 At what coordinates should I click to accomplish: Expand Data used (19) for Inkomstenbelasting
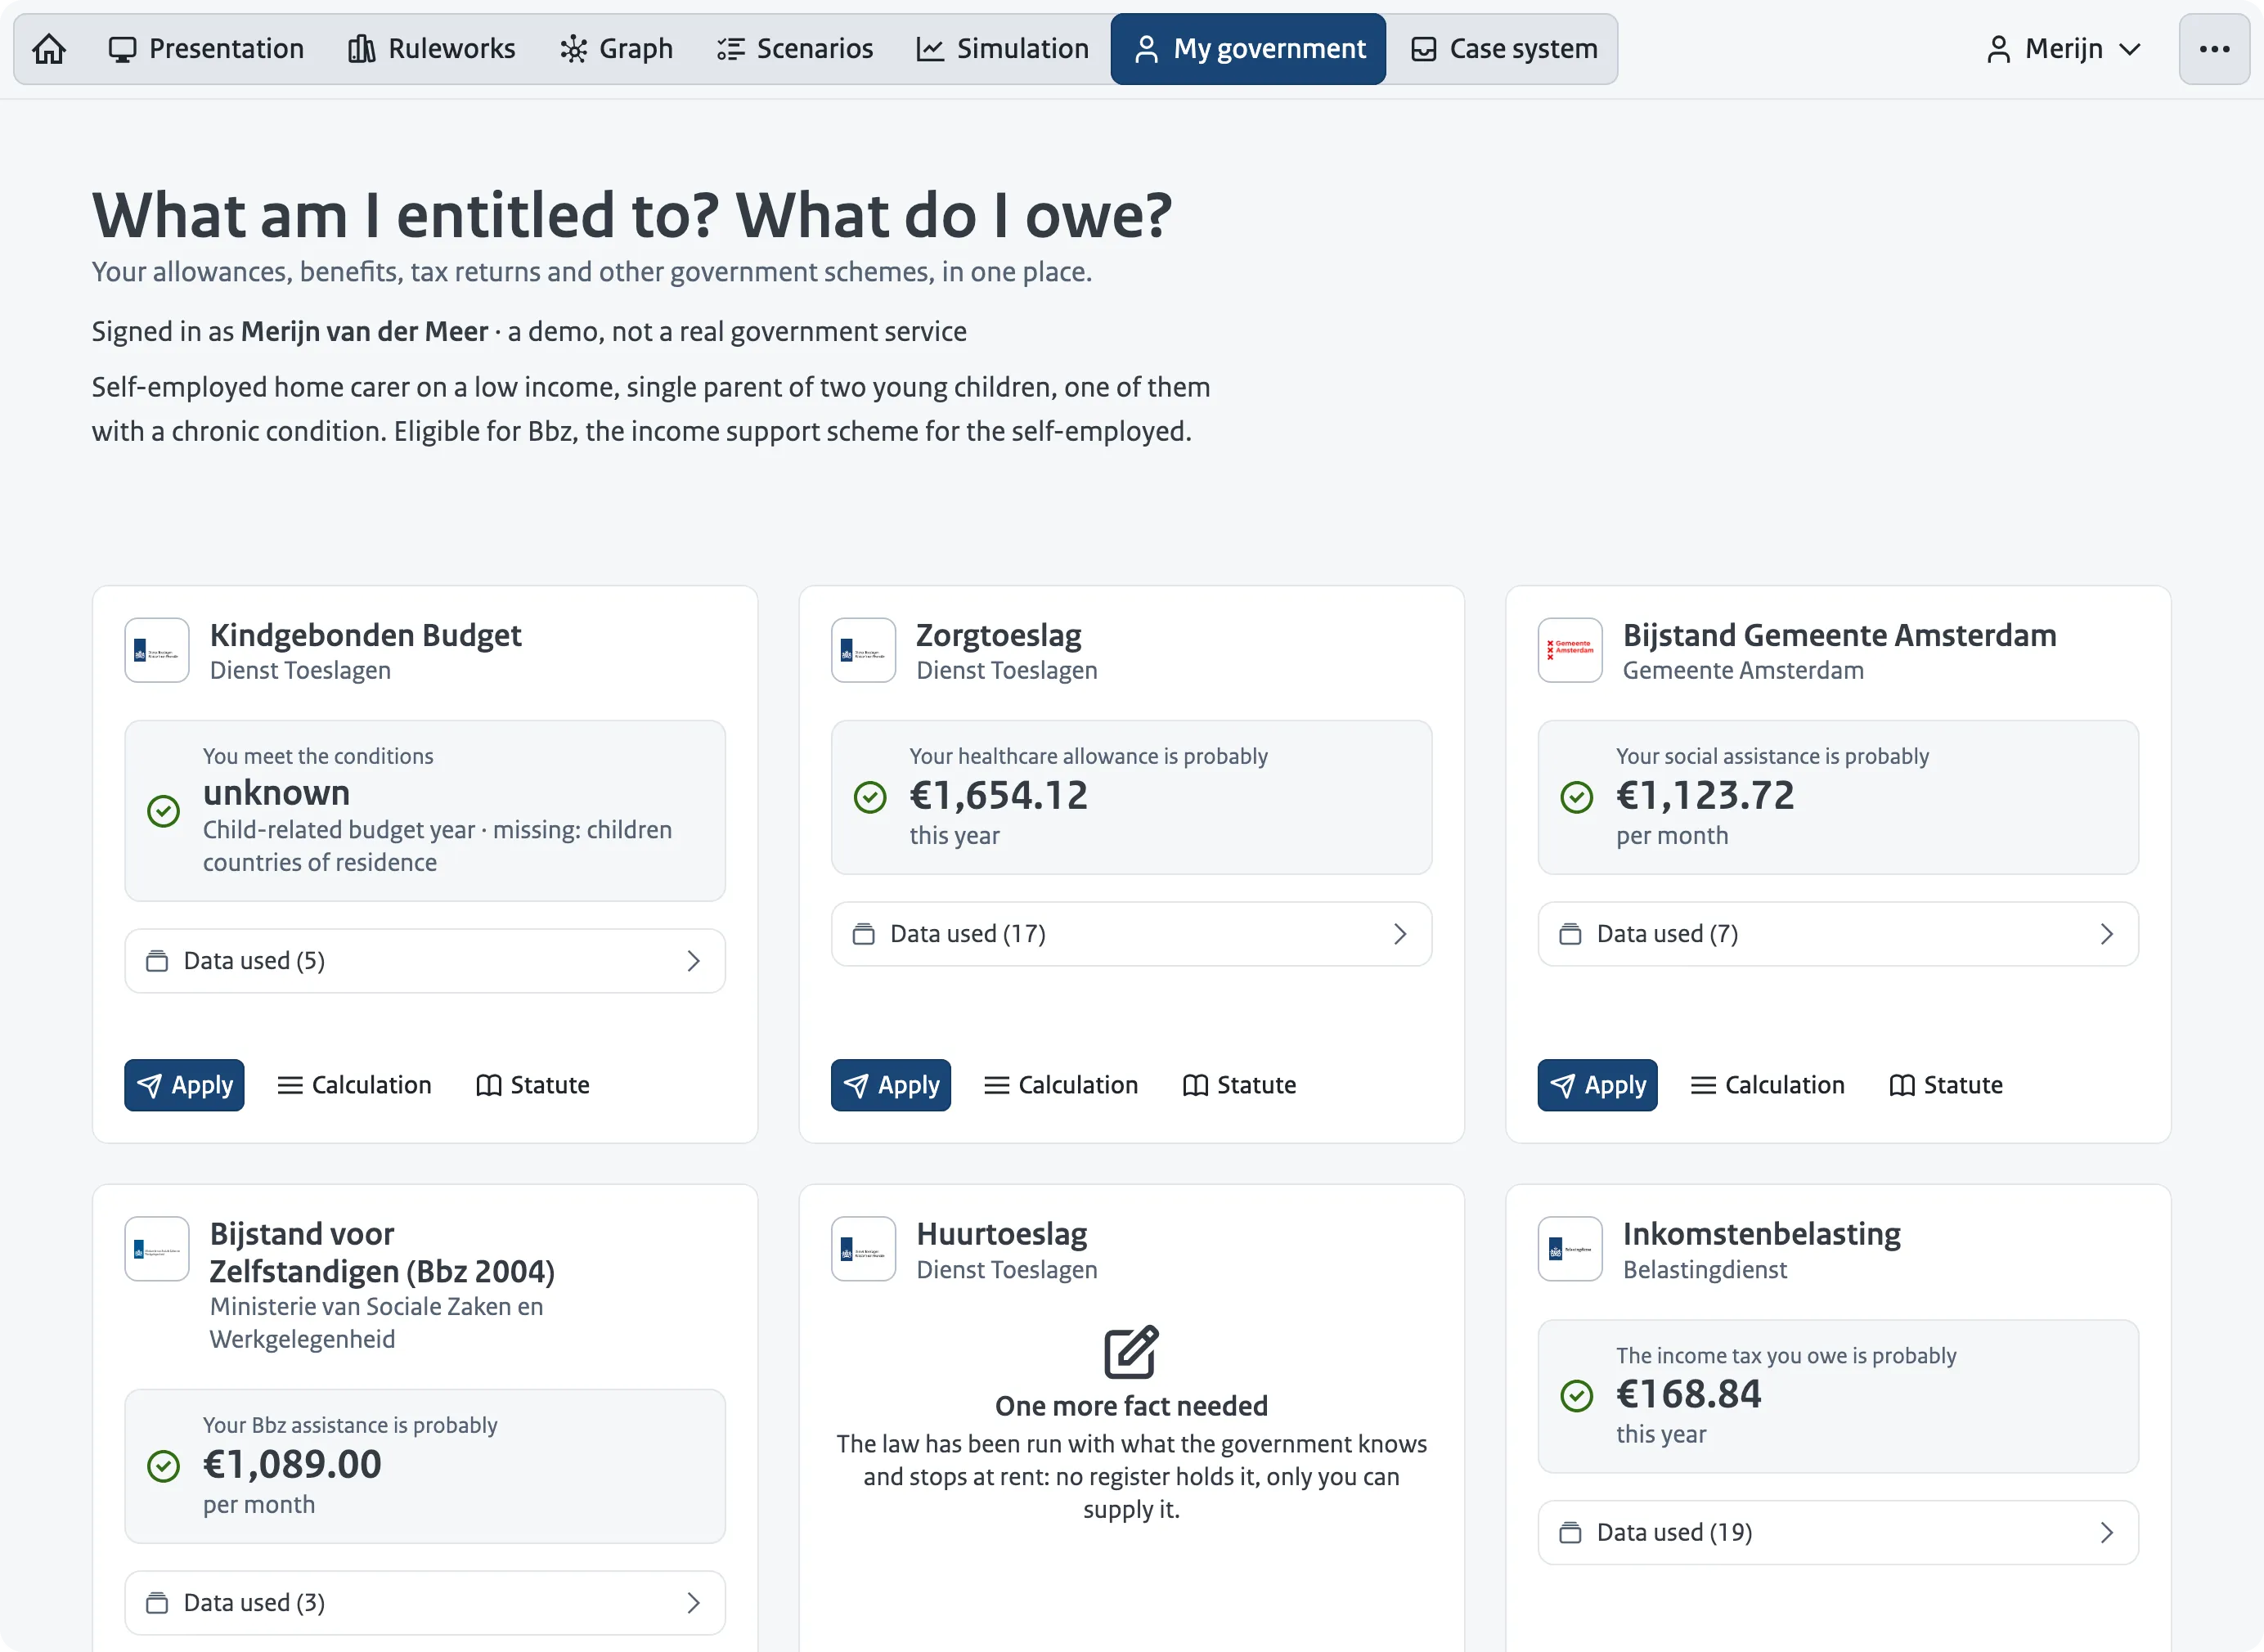[1838, 1532]
